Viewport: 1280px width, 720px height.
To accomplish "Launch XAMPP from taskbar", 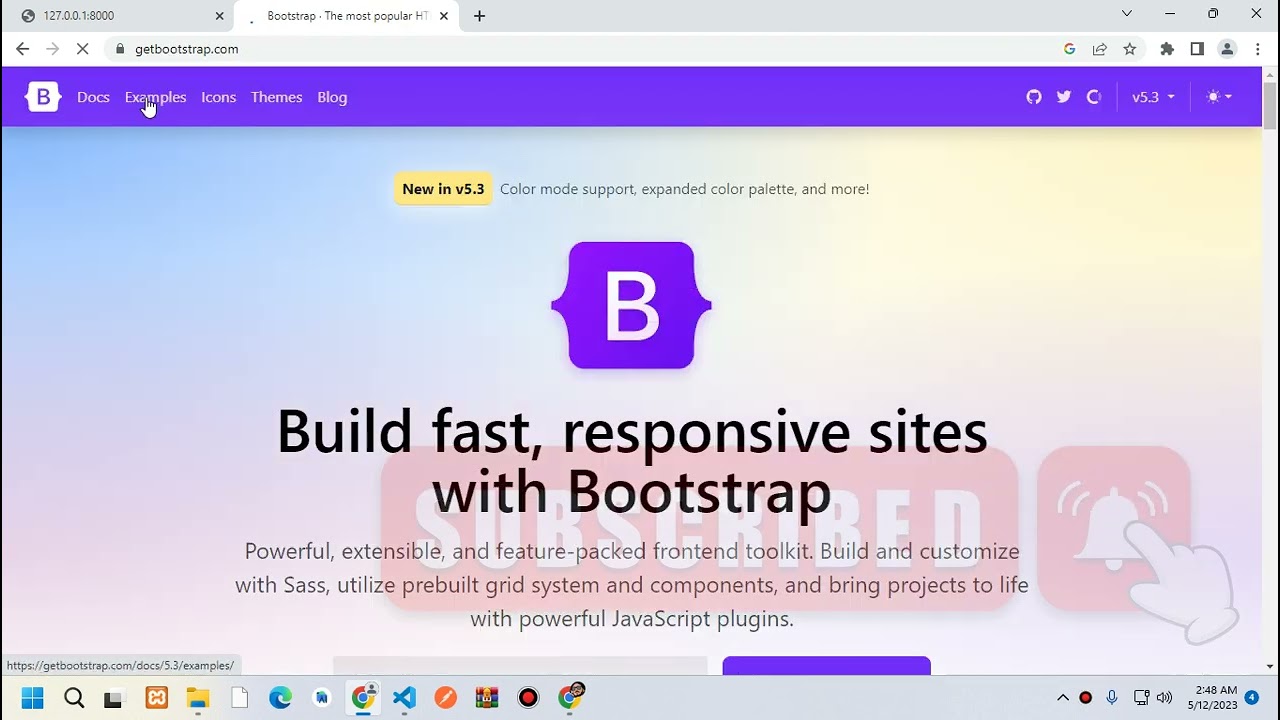I will [157, 697].
